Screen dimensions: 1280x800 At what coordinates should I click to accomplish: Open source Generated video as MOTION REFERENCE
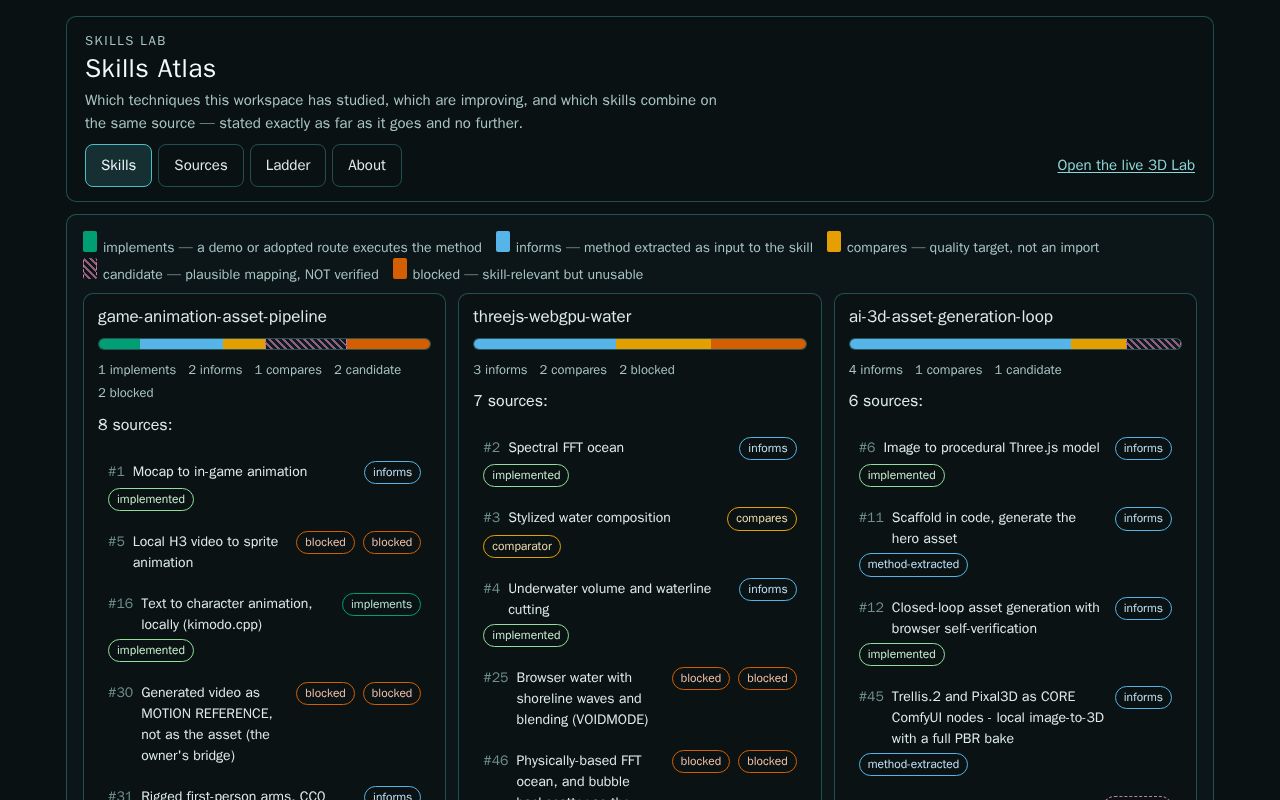(x=207, y=724)
